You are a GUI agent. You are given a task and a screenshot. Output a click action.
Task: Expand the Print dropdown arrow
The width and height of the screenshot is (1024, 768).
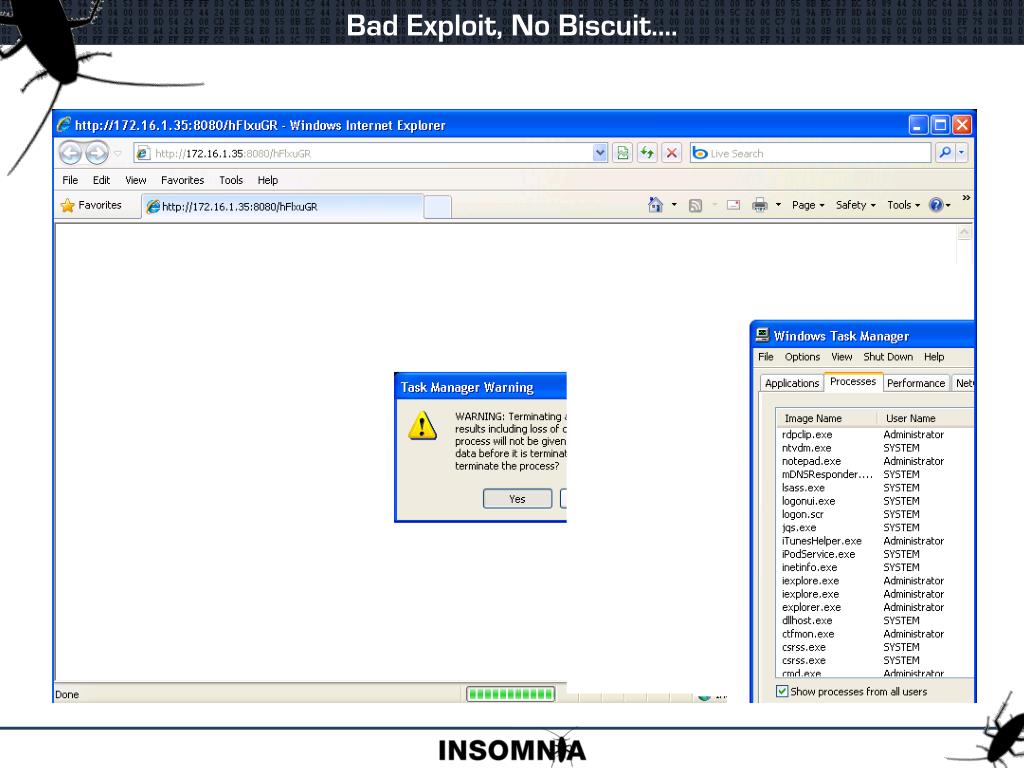click(x=778, y=205)
